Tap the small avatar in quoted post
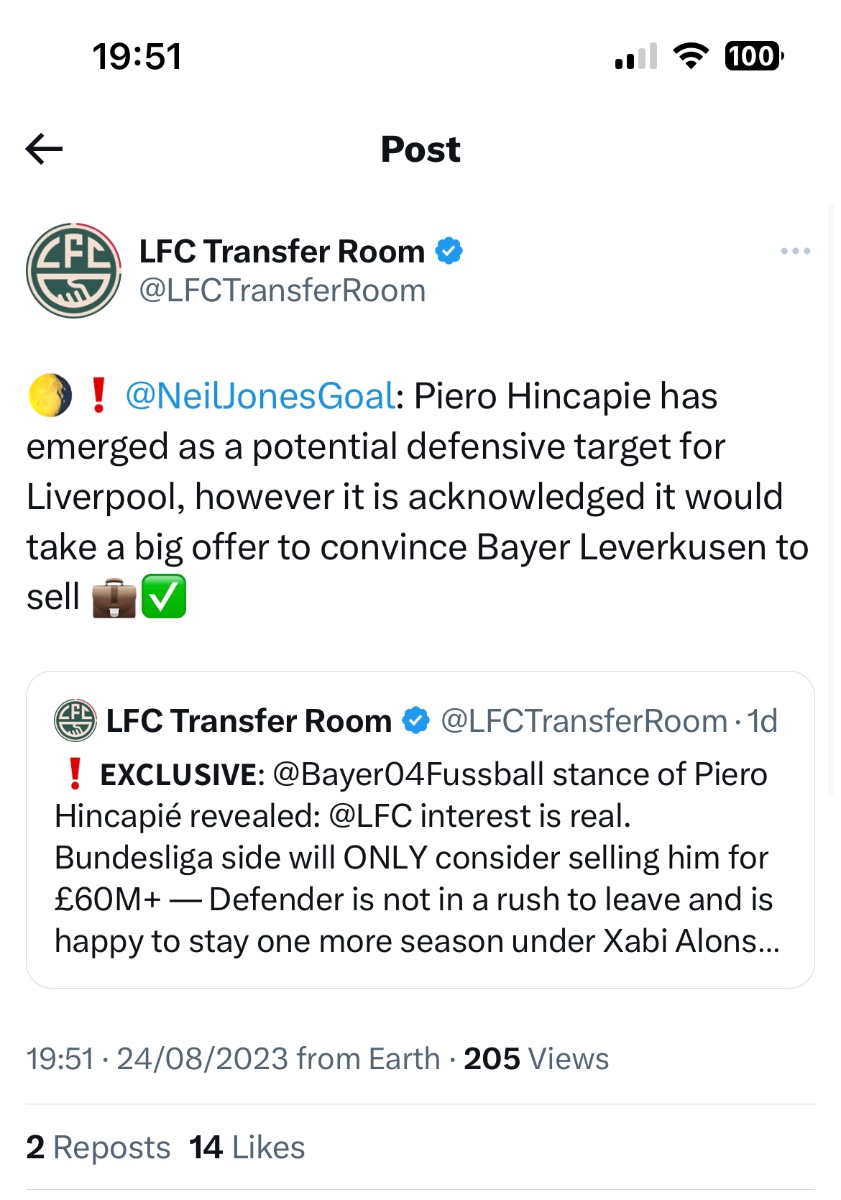841x1200 pixels. pos(75,720)
